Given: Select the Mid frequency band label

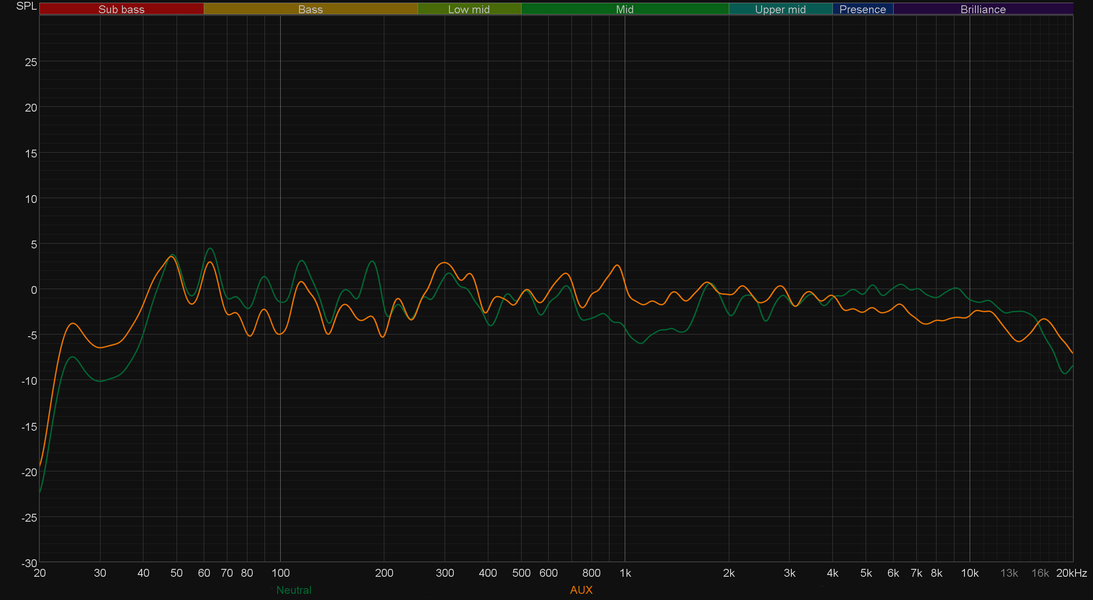Looking at the screenshot, I should point(625,9).
